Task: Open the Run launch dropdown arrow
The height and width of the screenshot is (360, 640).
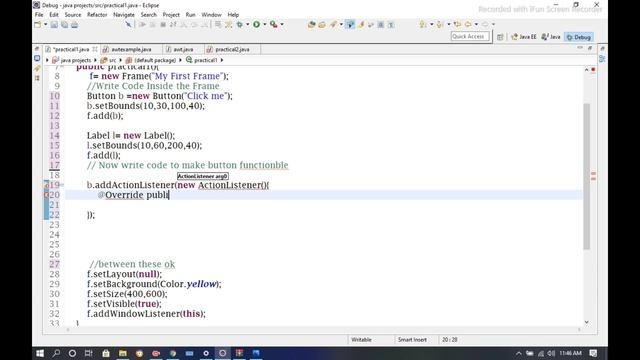Action: 264,24
